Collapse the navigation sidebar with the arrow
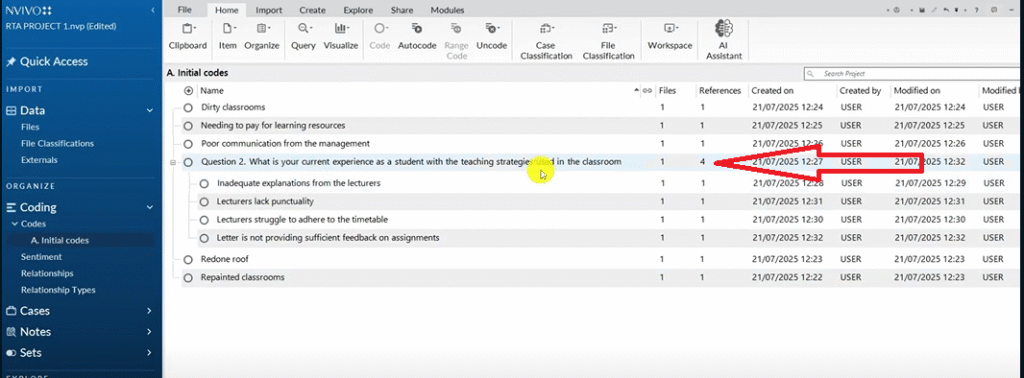Image resolution: width=1024 pixels, height=378 pixels. pos(152,10)
